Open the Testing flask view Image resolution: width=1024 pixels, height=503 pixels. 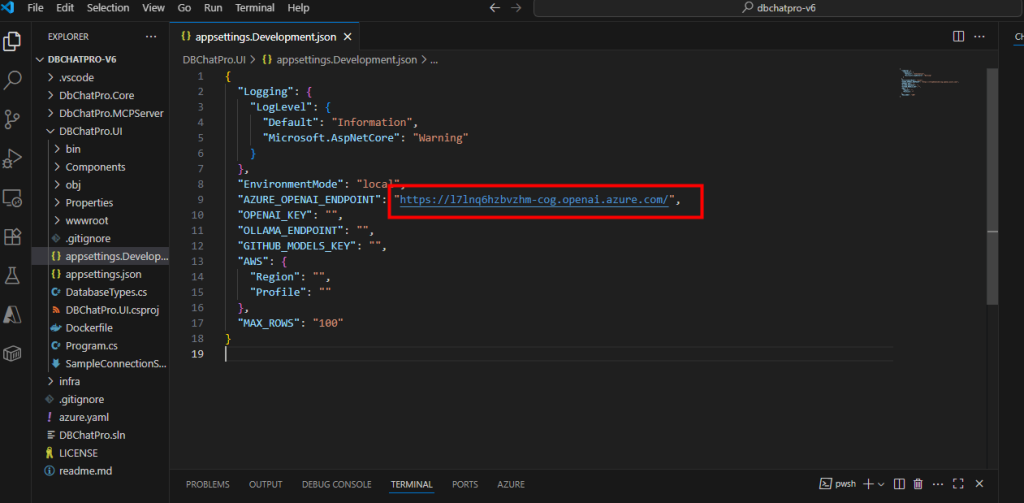pyautogui.click(x=12, y=275)
